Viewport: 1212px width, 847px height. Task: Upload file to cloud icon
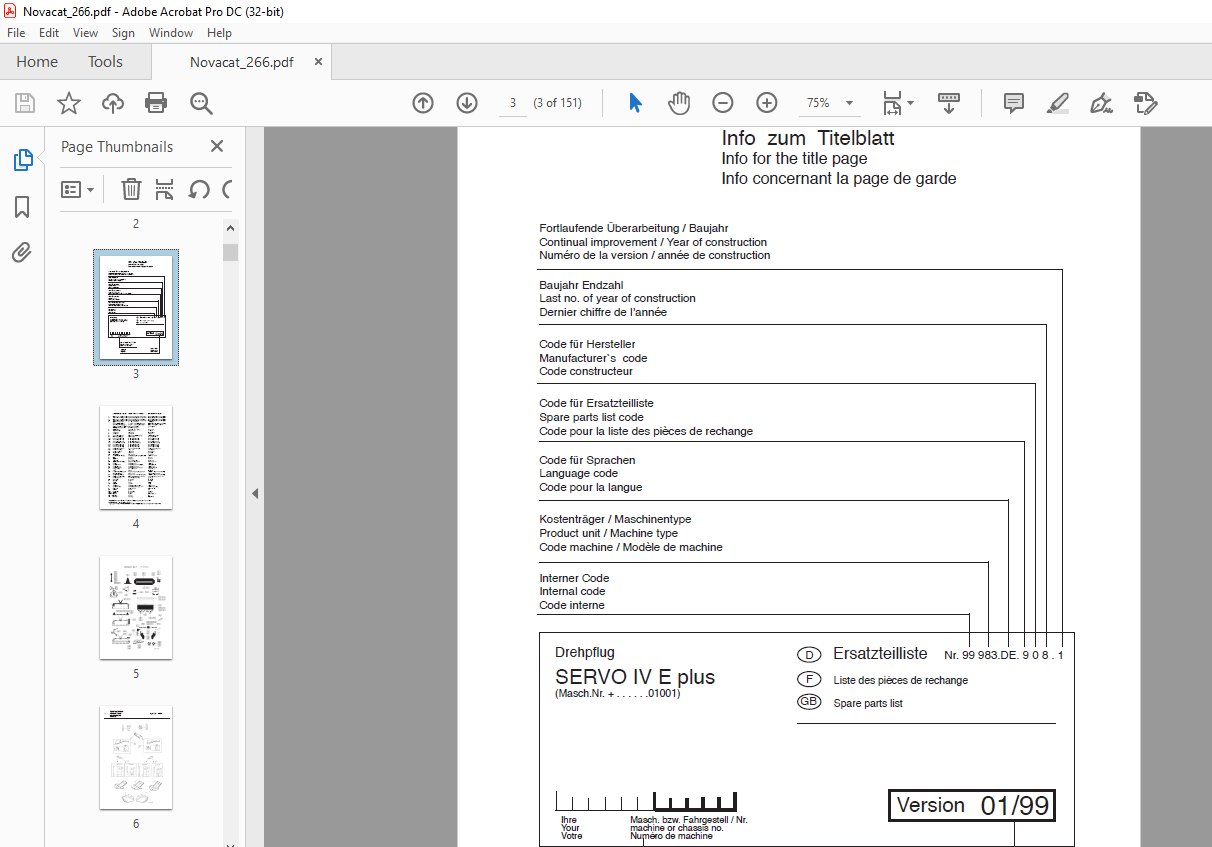click(x=113, y=103)
